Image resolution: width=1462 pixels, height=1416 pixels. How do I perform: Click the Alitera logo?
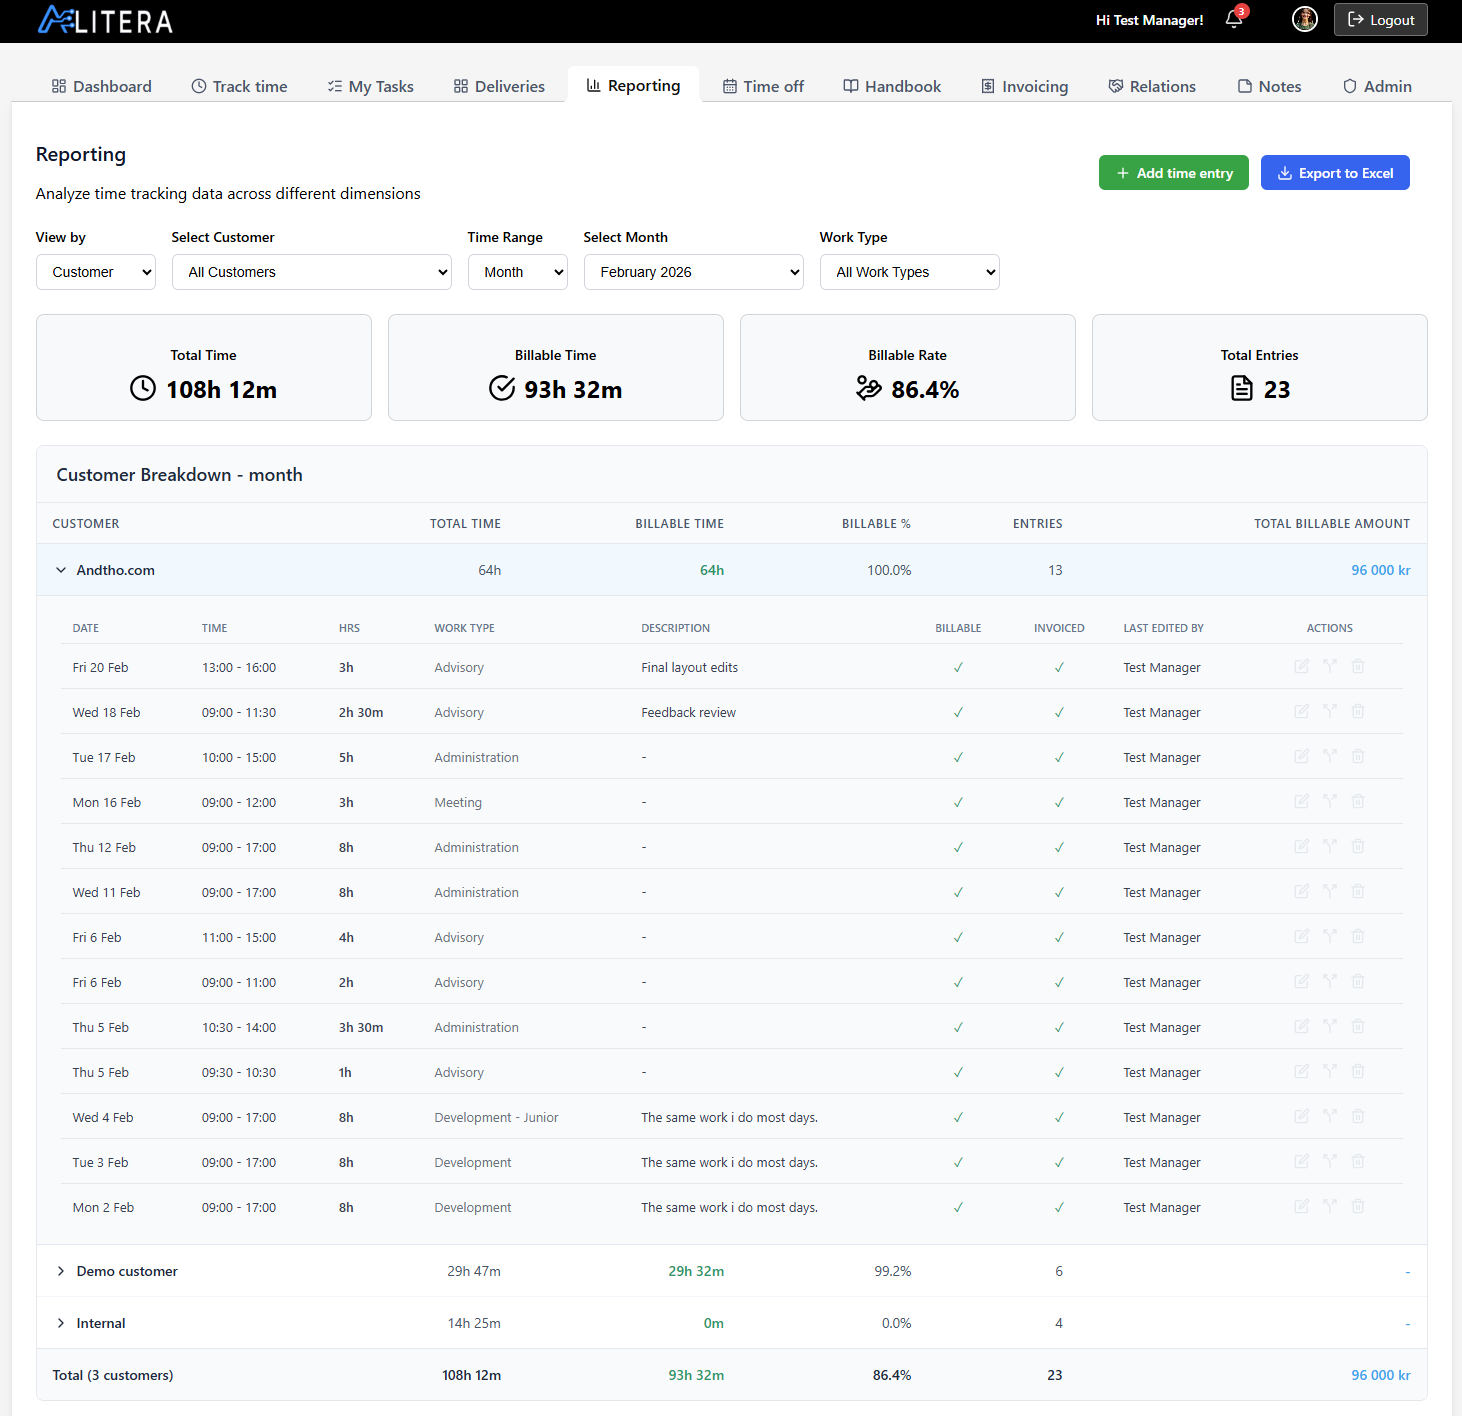click(105, 20)
